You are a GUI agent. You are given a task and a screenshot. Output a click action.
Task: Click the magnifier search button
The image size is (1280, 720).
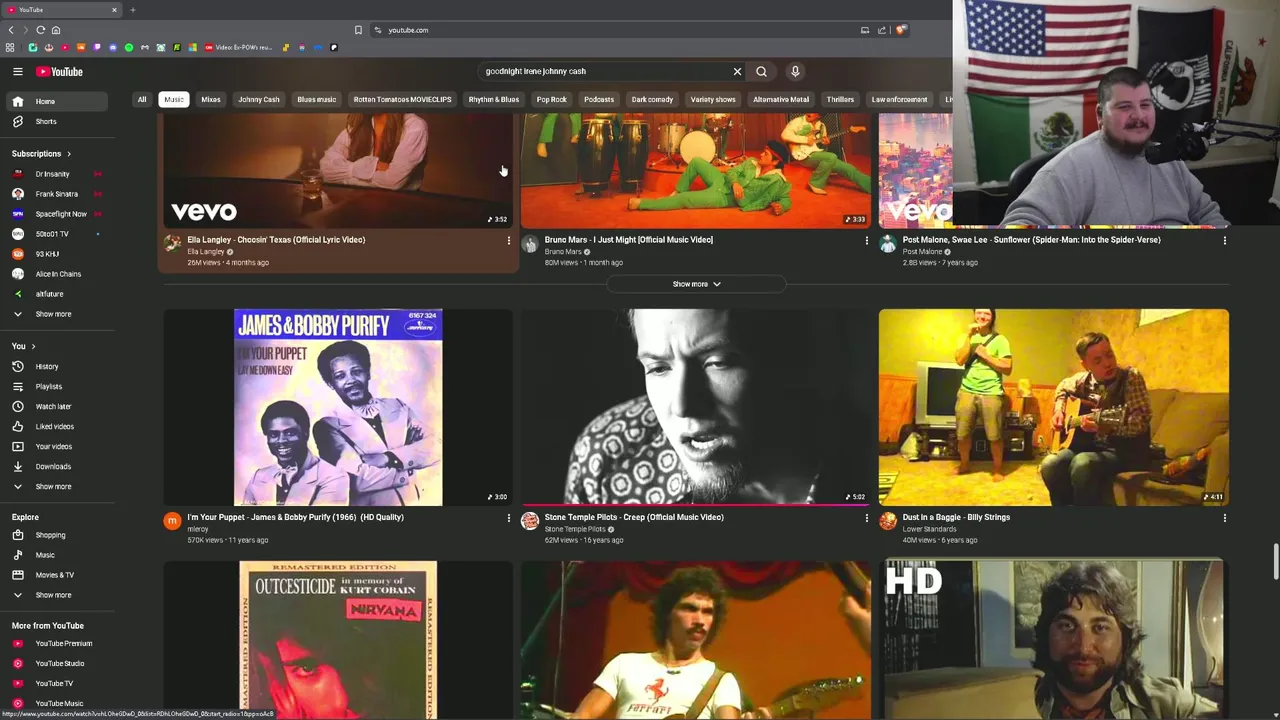761,71
